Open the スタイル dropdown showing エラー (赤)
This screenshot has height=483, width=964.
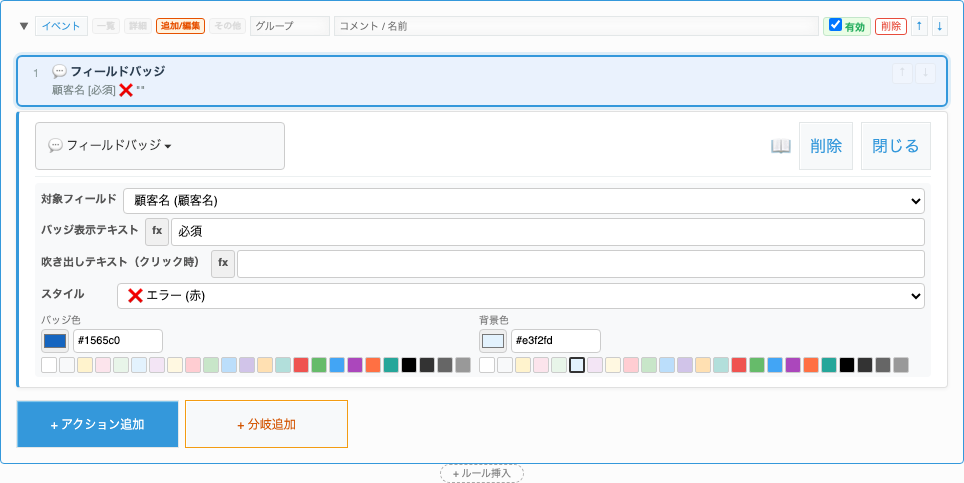coord(521,296)
